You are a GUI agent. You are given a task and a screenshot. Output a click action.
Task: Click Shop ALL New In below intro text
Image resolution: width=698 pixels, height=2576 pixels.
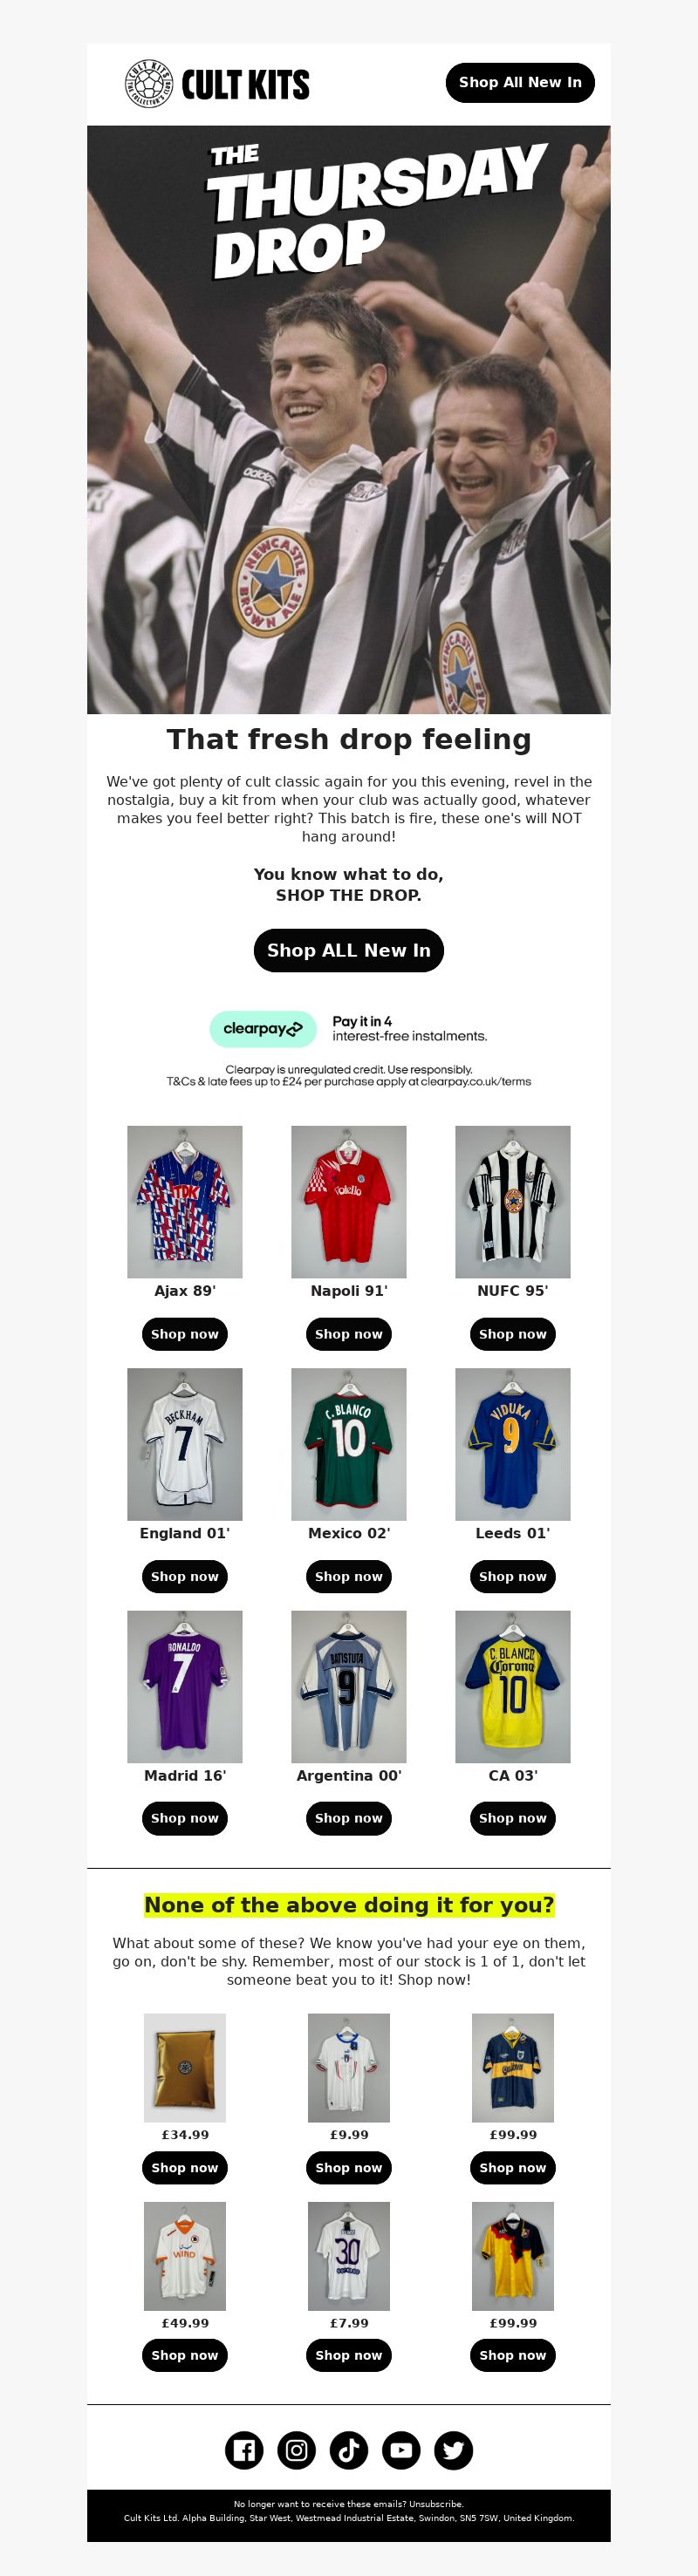point(349,950)
